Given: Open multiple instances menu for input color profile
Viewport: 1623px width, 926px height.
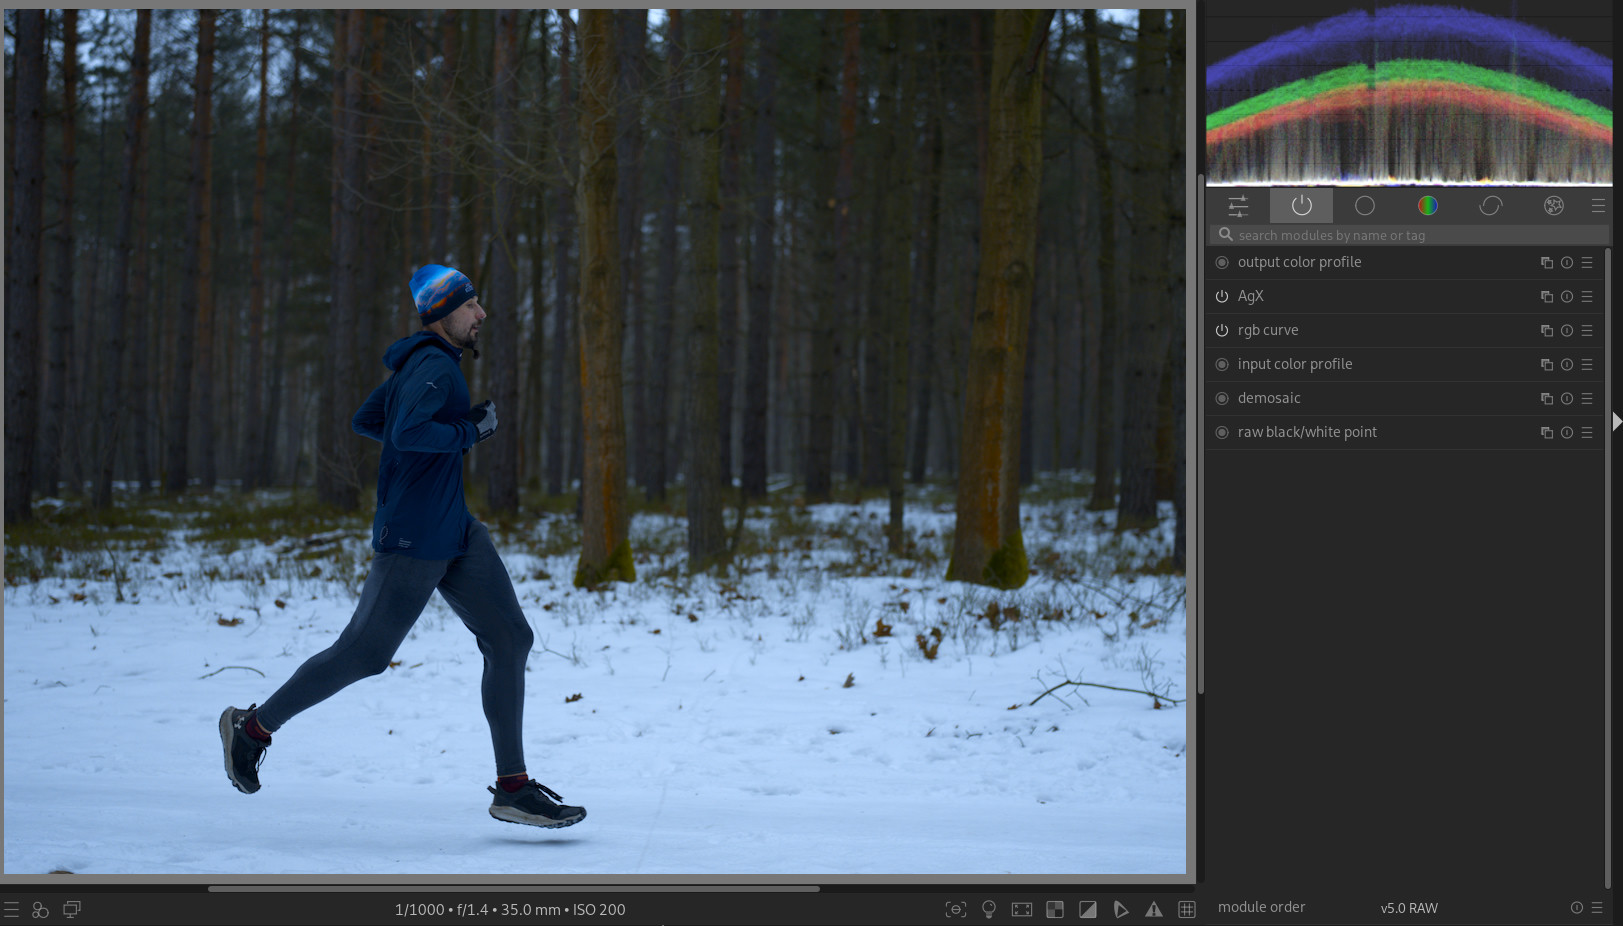Looking at the screenshot, I should click(1547, 365).
